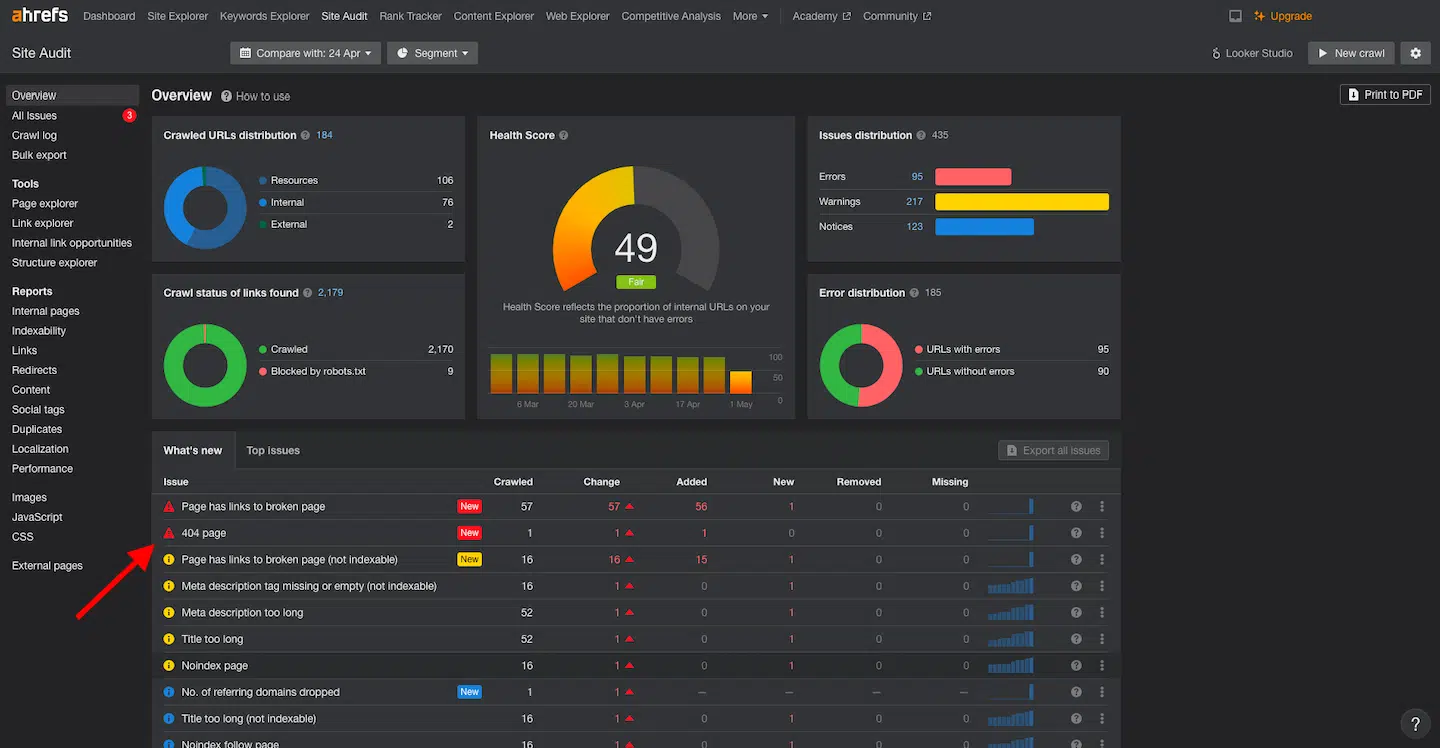The height and width of the screenshot is (748, 1440).
Task: Open Crawl log in the sidebar
Action: pos(34,135)
